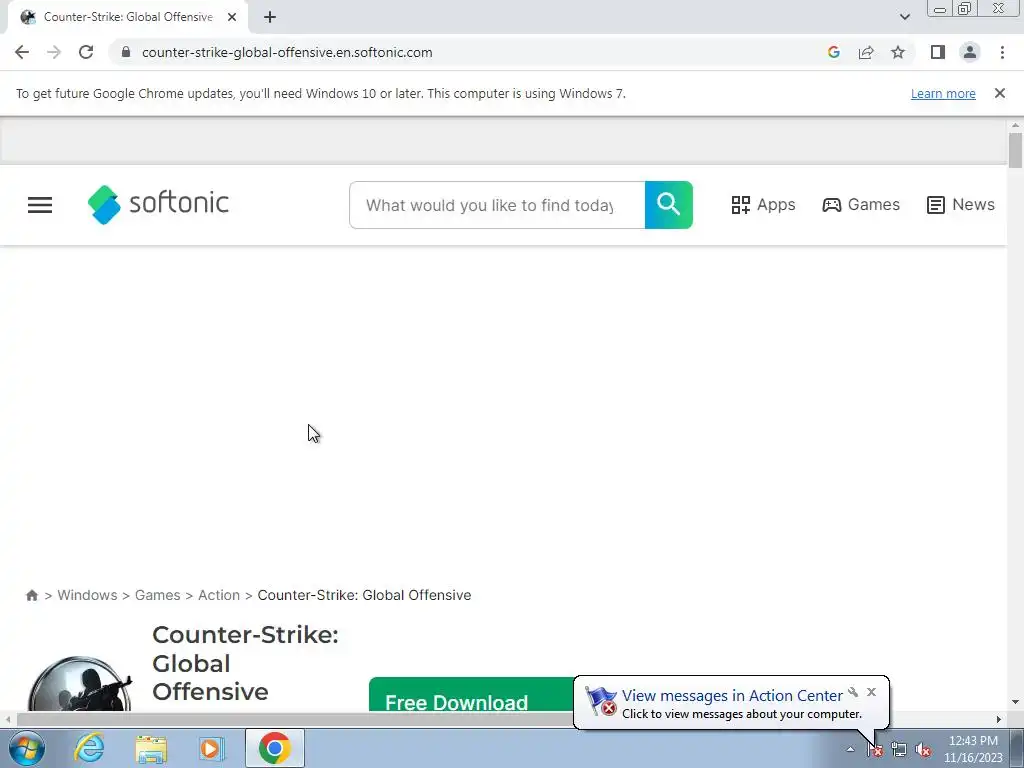This screenshot has height=768, width=1024.
Task: Click the horizontal scrollbar thumb
Action: [x=297, y=719]
